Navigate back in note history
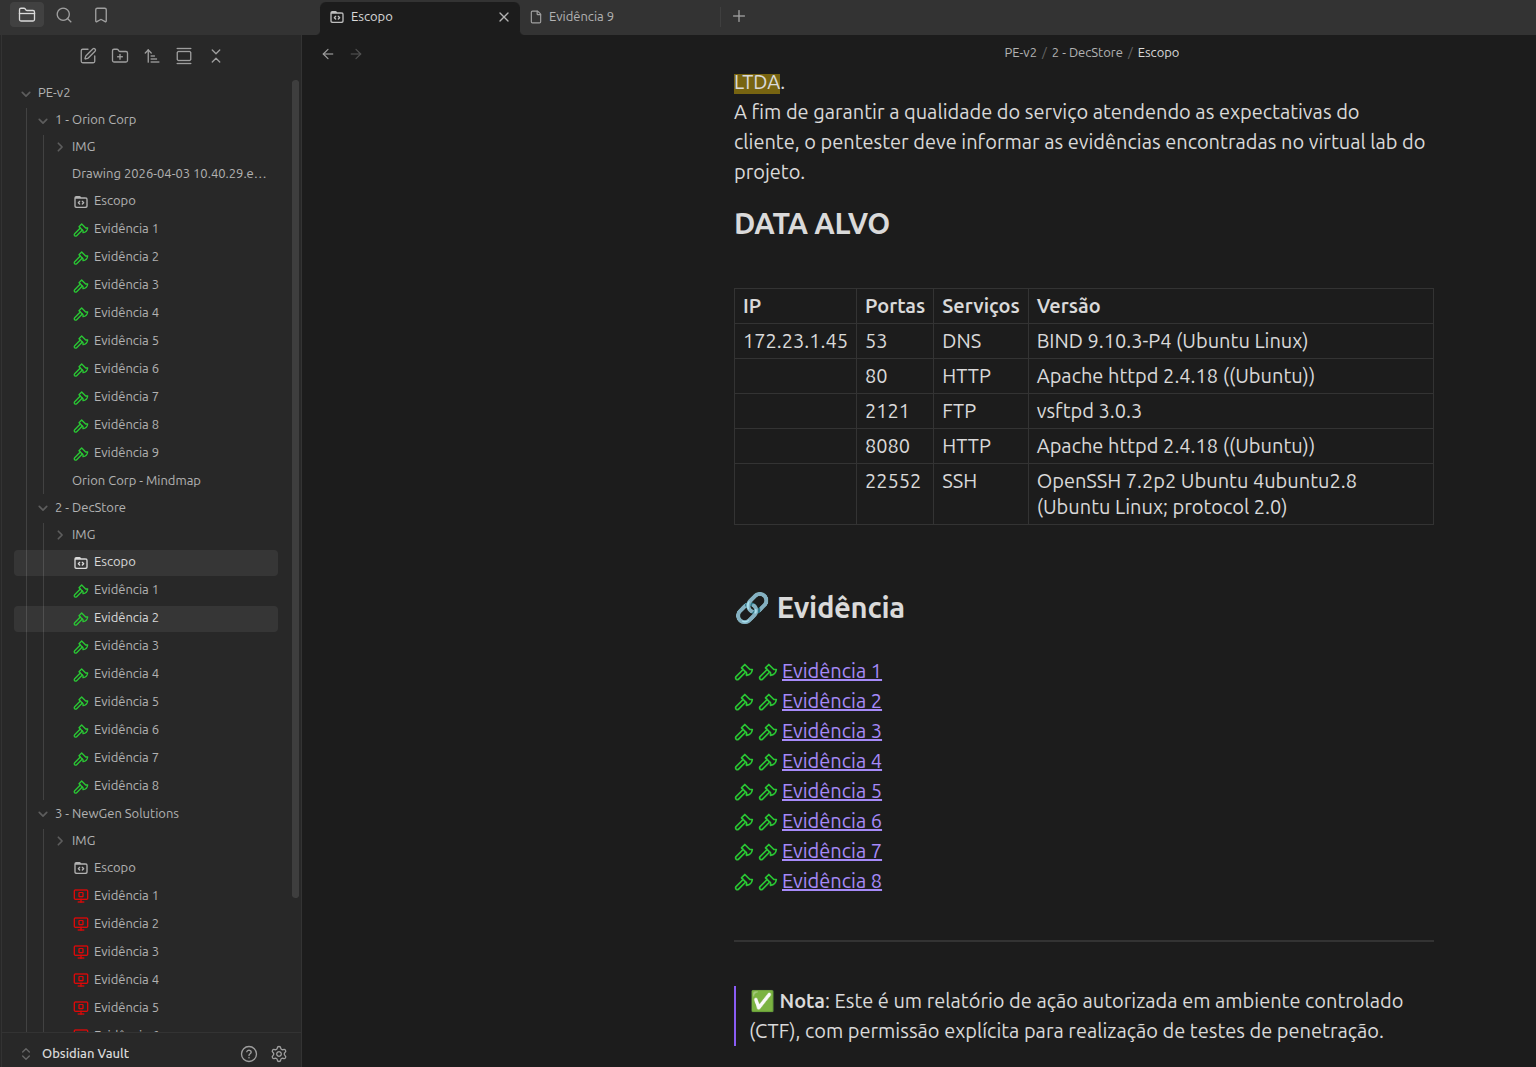The width and height of the screenshot is (1536, 1067). pyautogui.click(x=328, y=54)
